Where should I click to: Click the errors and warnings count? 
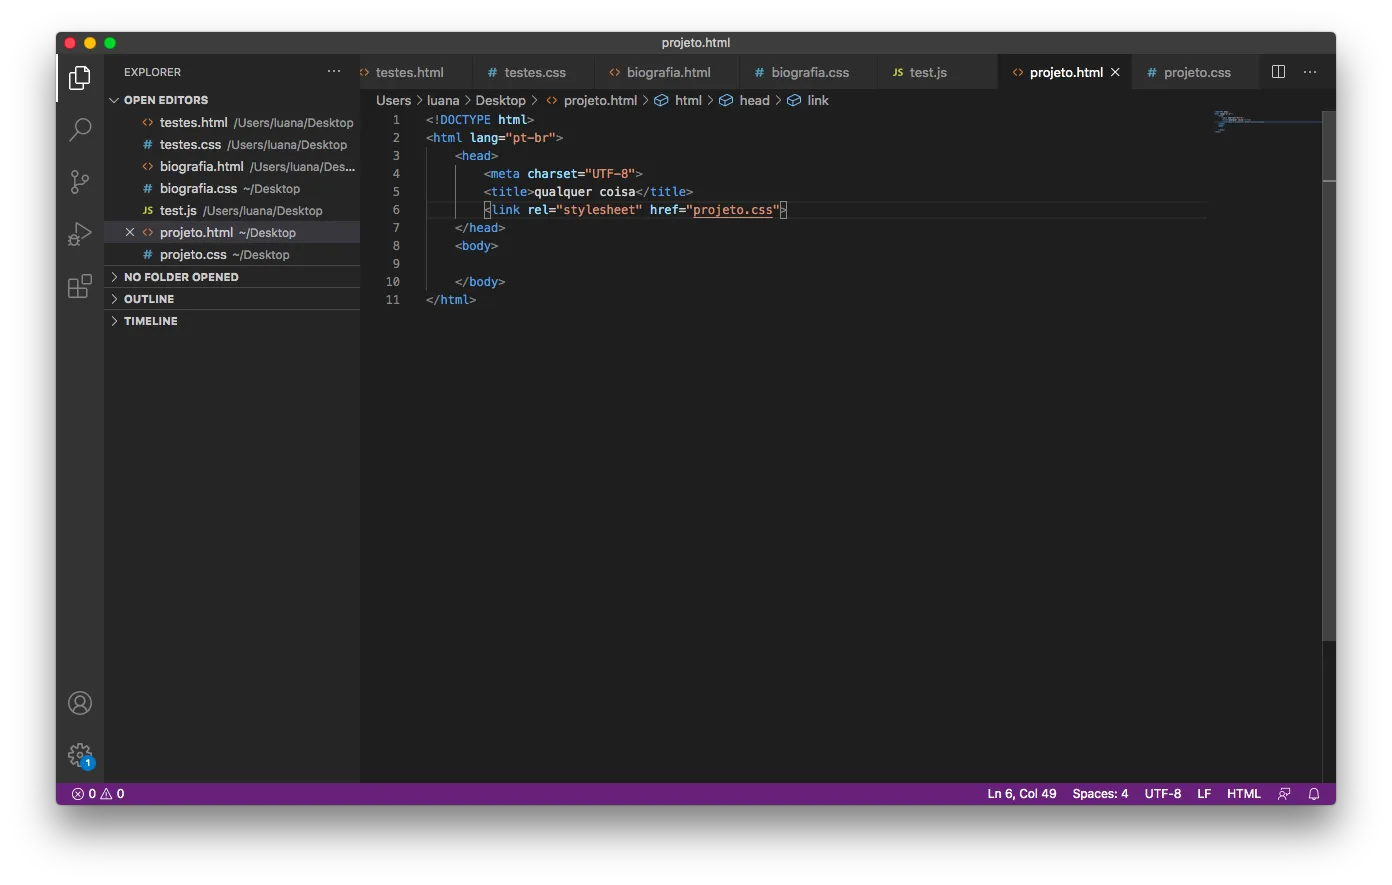click(98, 794)
